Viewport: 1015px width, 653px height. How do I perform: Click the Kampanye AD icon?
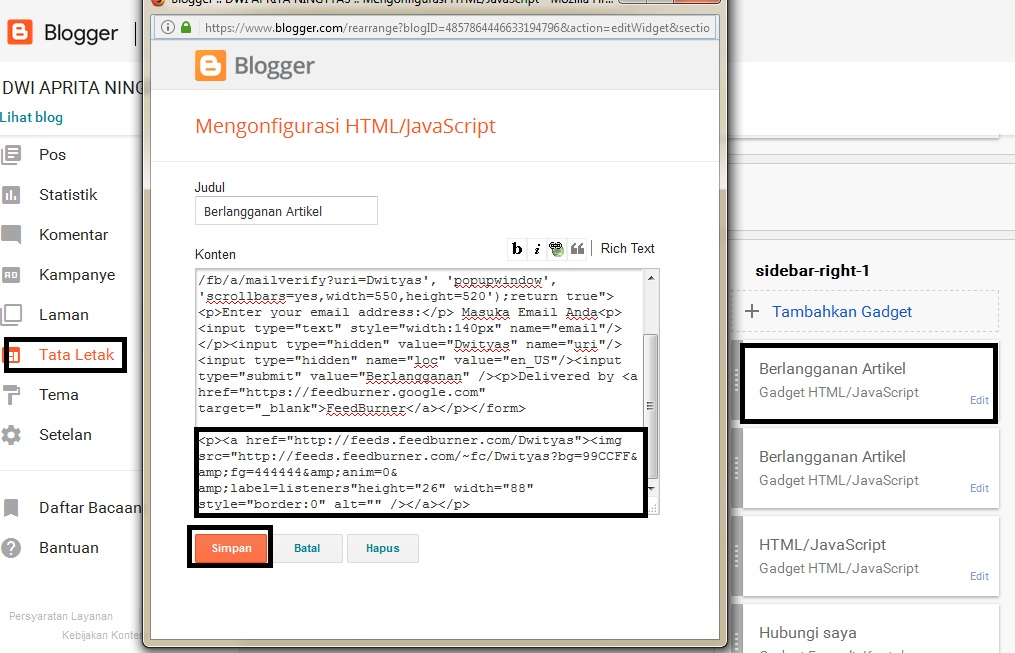click(x=11, y=274)
